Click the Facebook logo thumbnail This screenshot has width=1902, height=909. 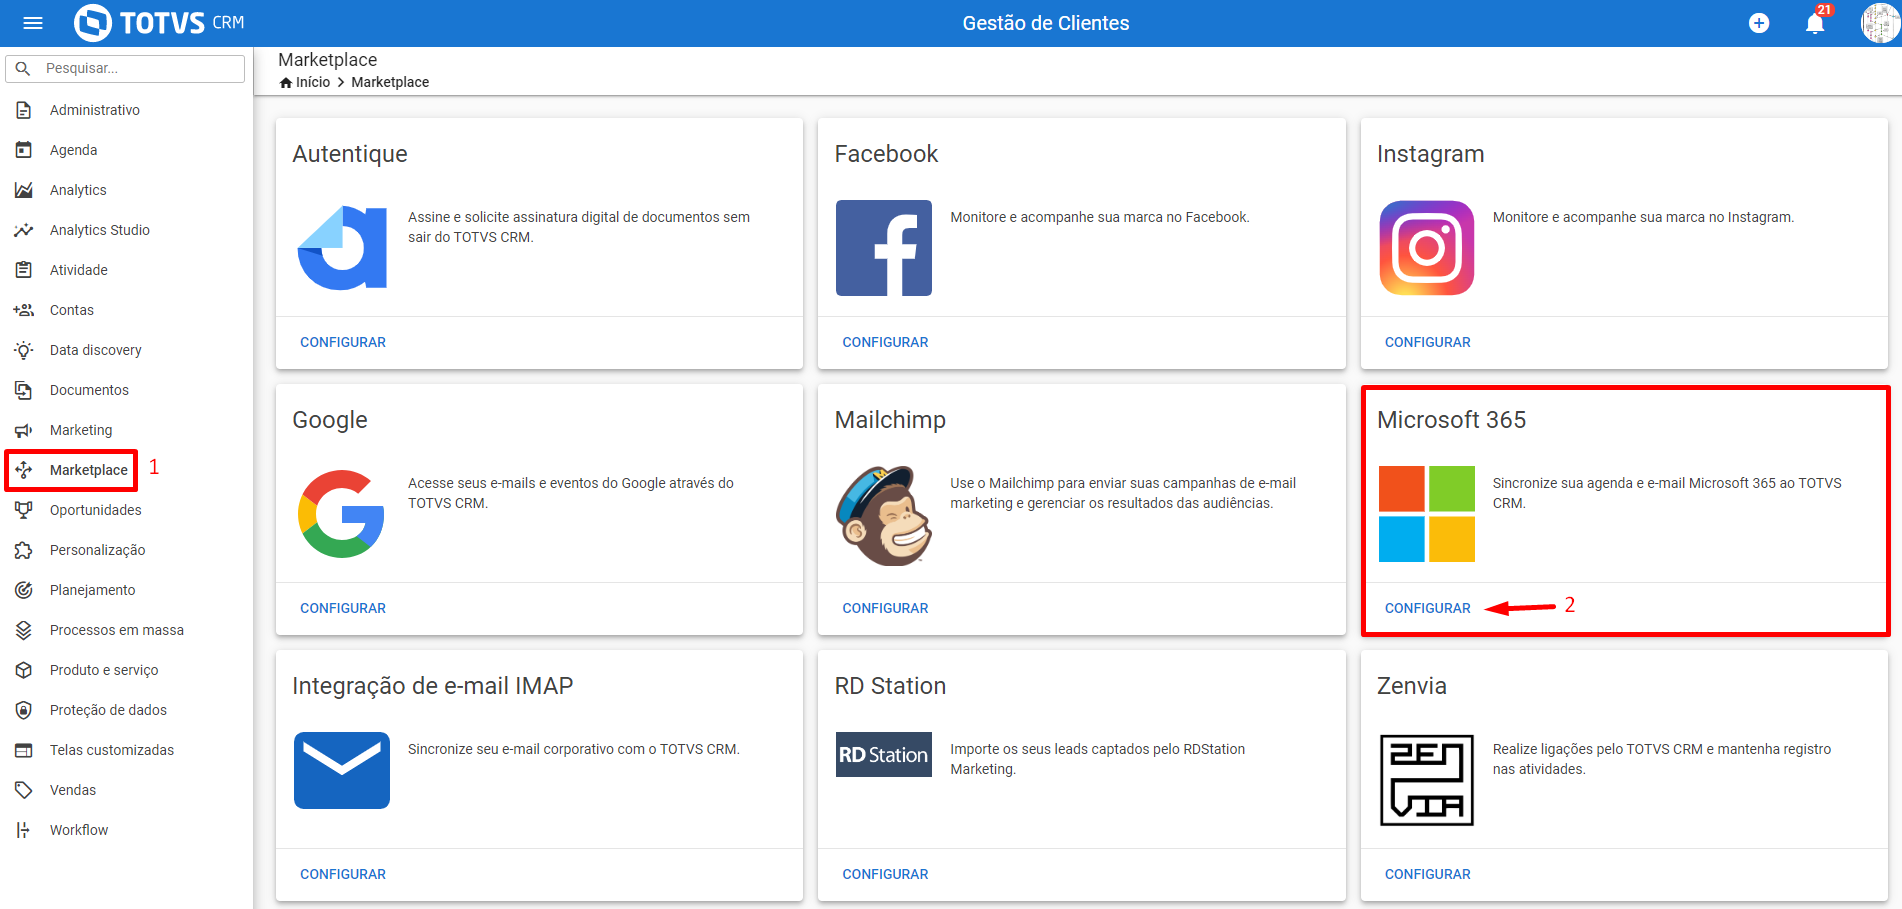point(884,248)
